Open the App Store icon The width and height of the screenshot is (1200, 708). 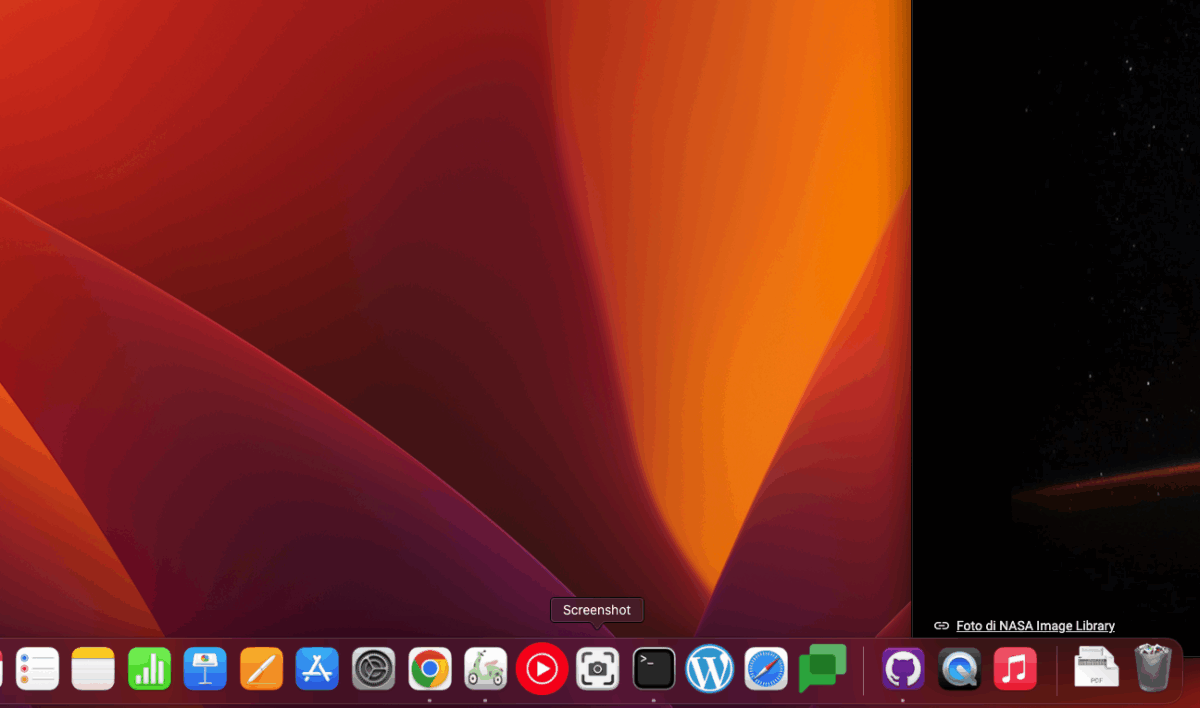317,669
